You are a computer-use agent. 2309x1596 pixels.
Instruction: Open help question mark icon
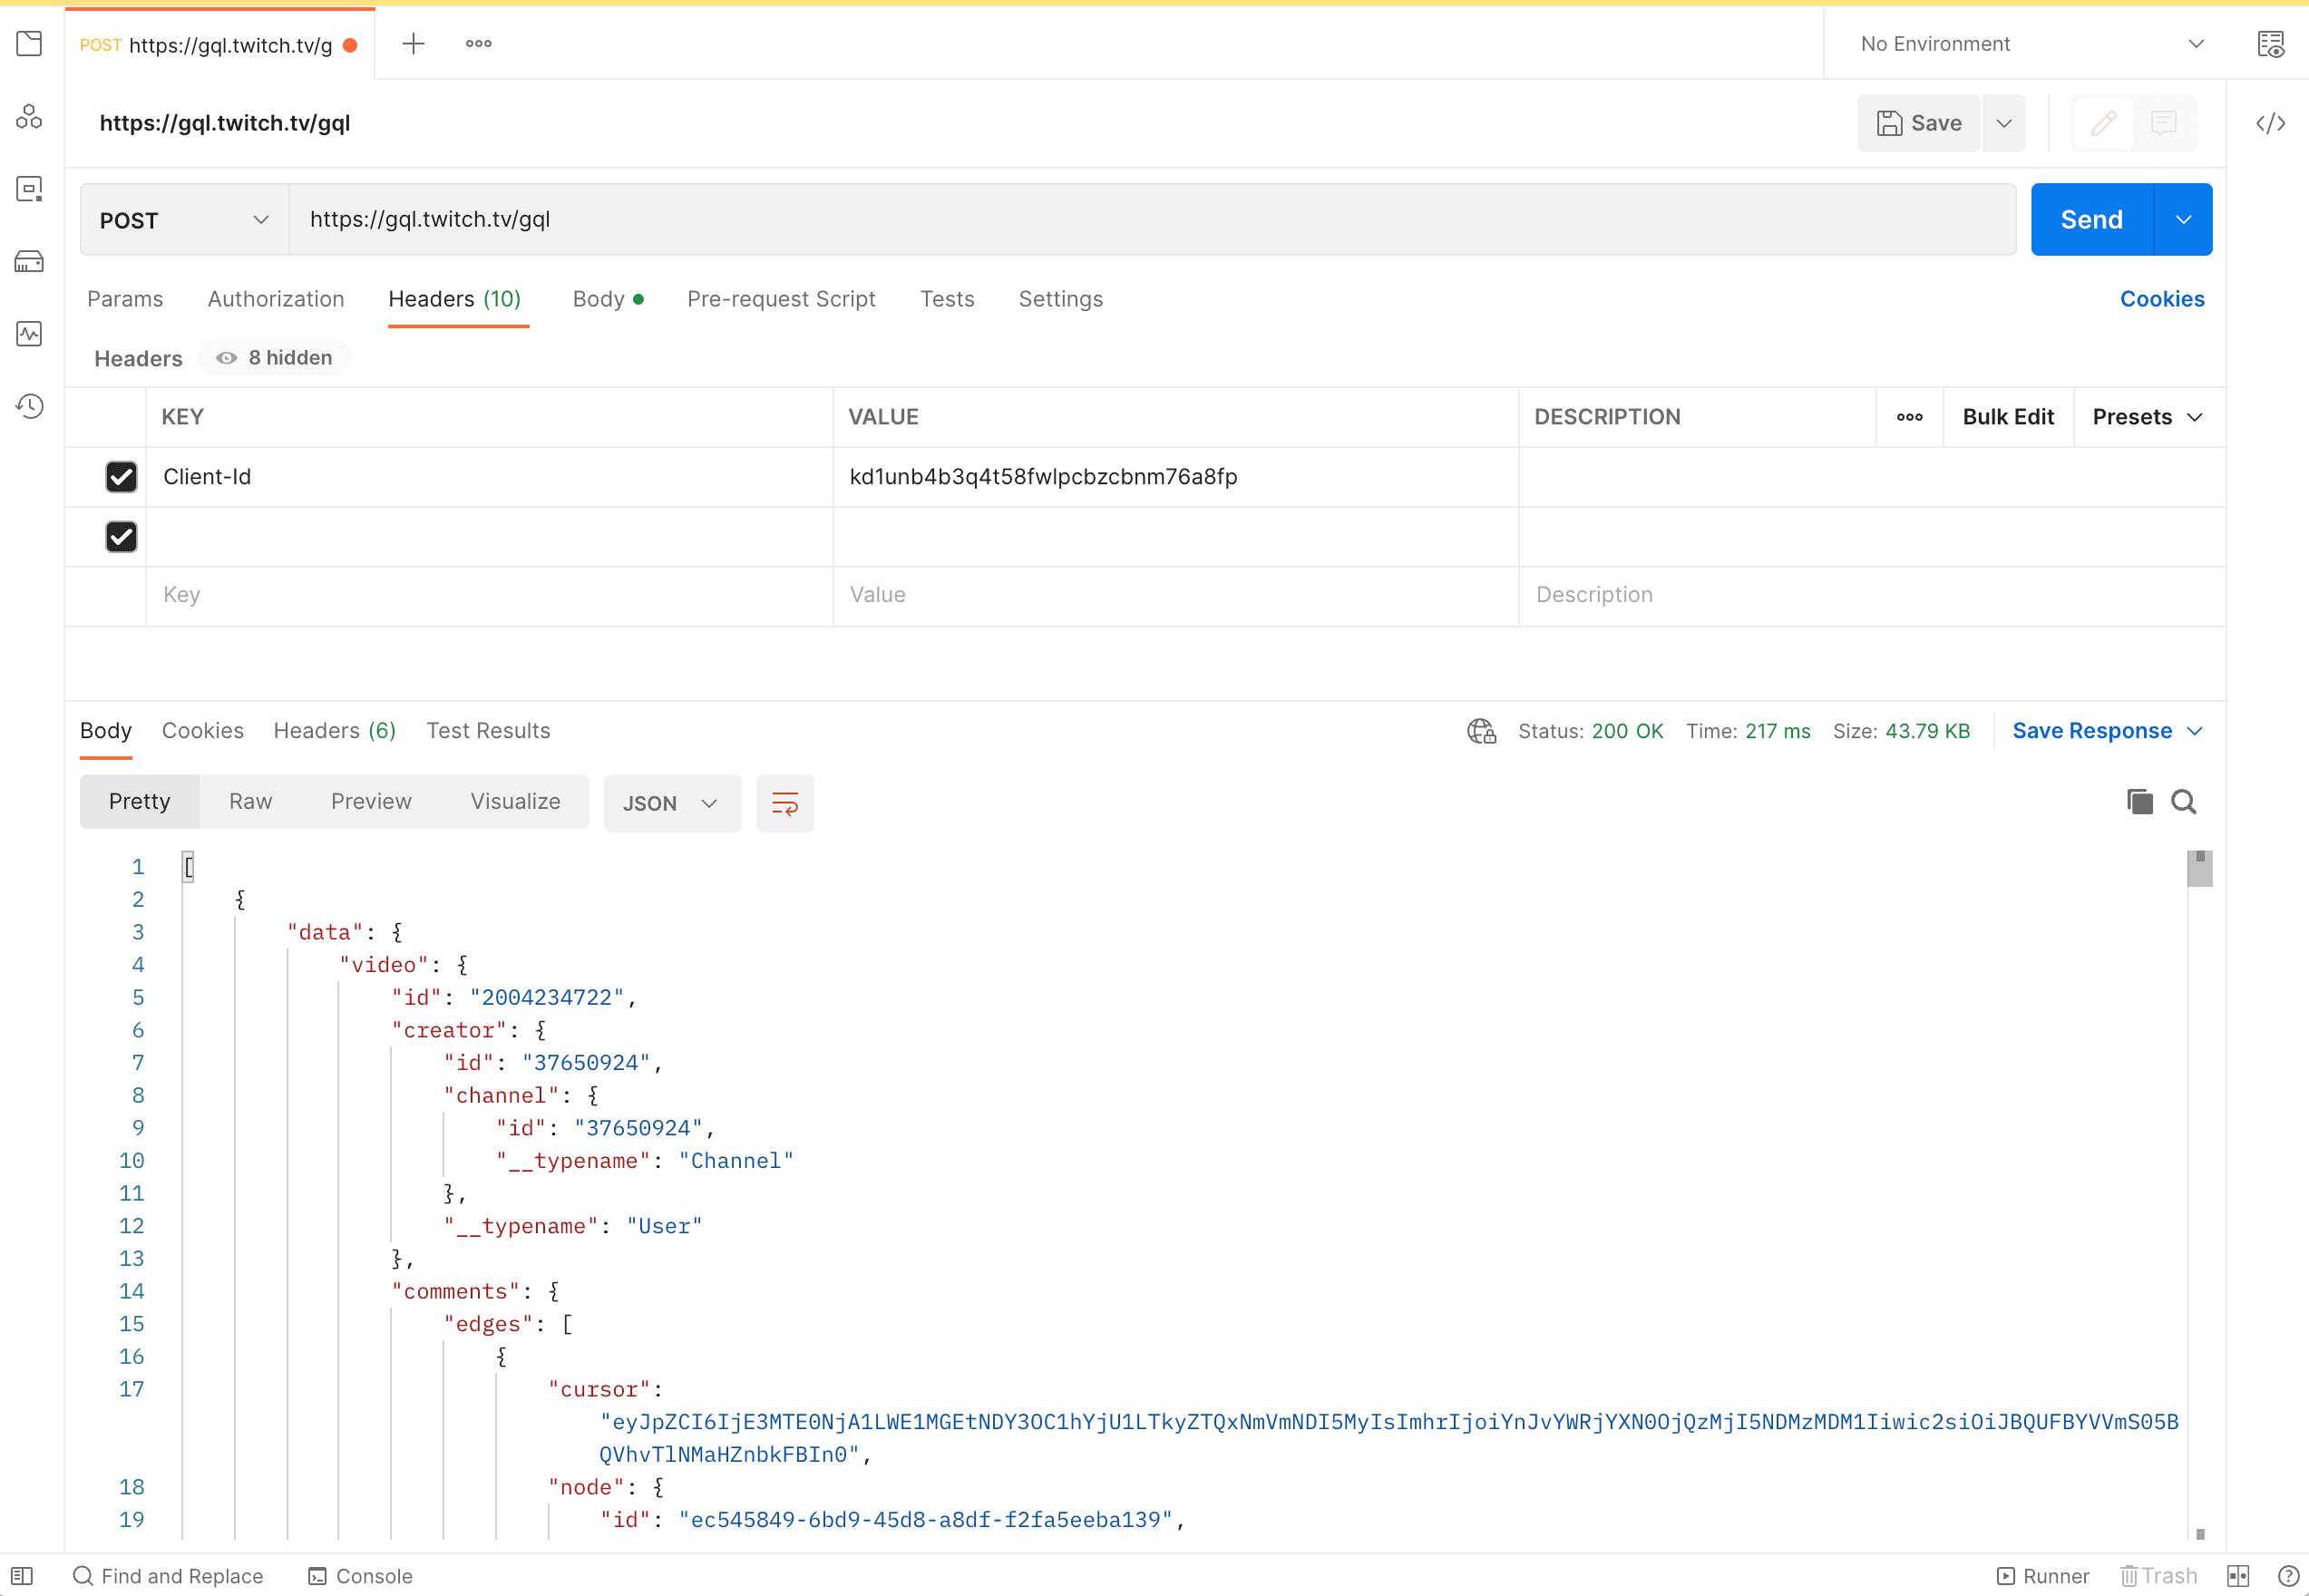coord(2288,1576)
